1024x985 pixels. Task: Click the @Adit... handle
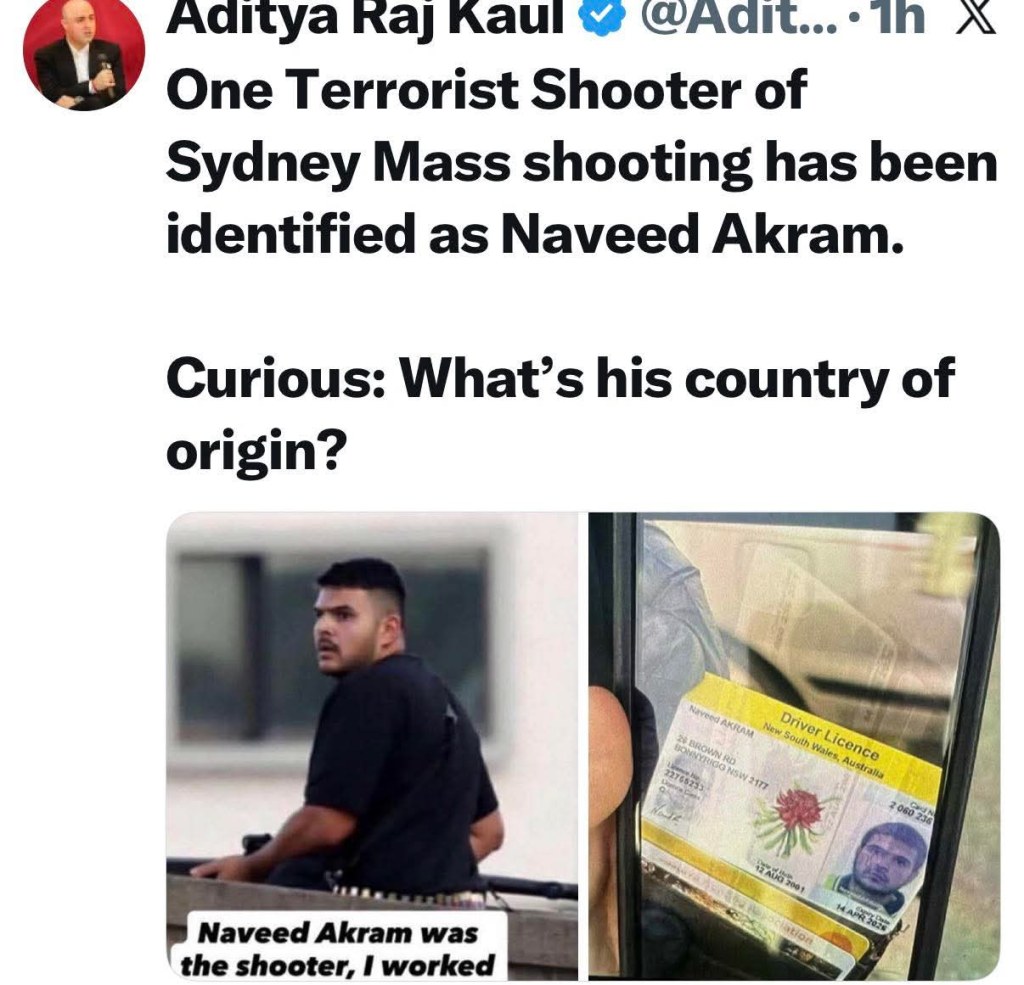coord(737,16)
